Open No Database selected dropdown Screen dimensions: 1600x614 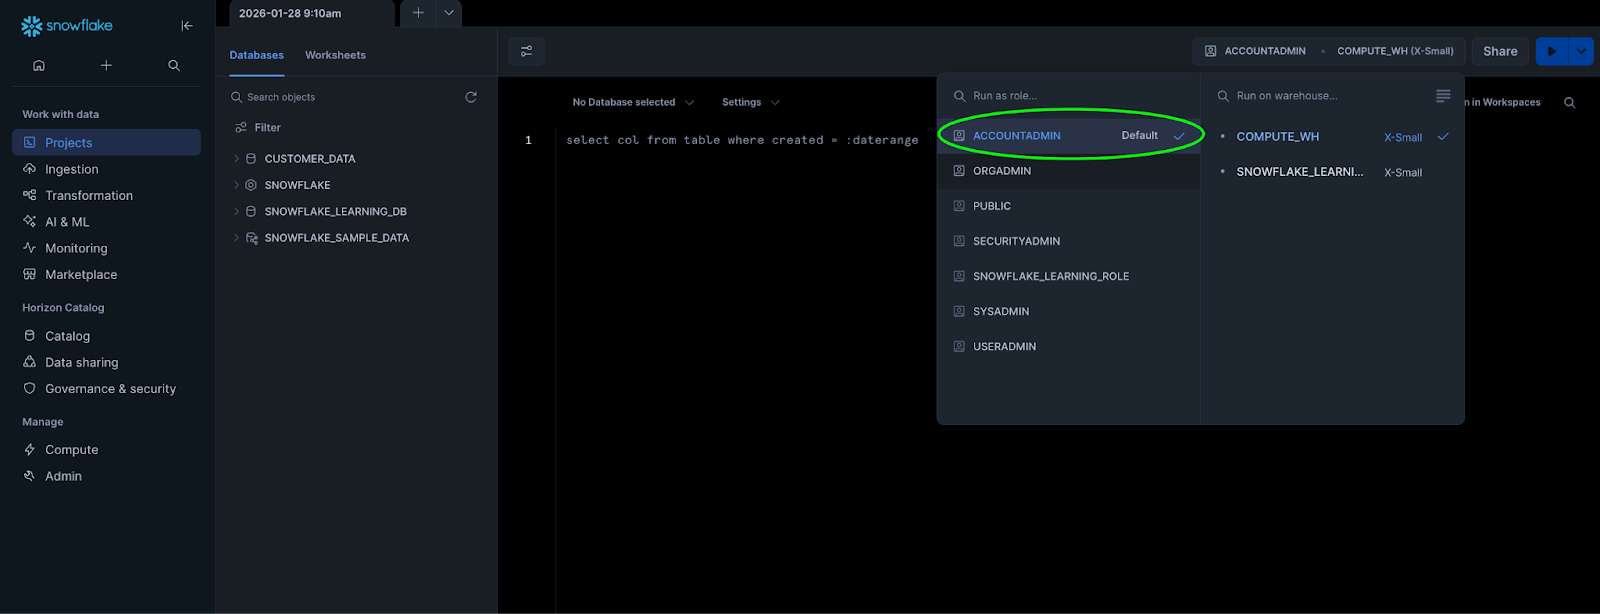click(633, 102)
